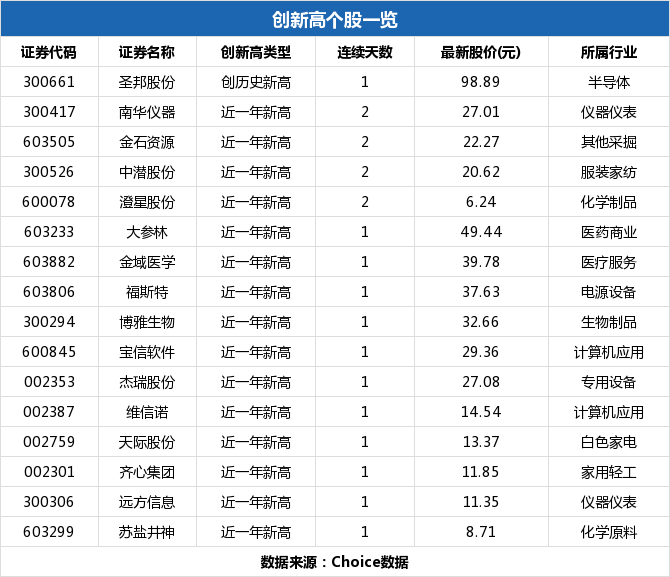Select the 所属行业 column header
The width and height of the screenshot is (670, 577).
pos(608,52)
